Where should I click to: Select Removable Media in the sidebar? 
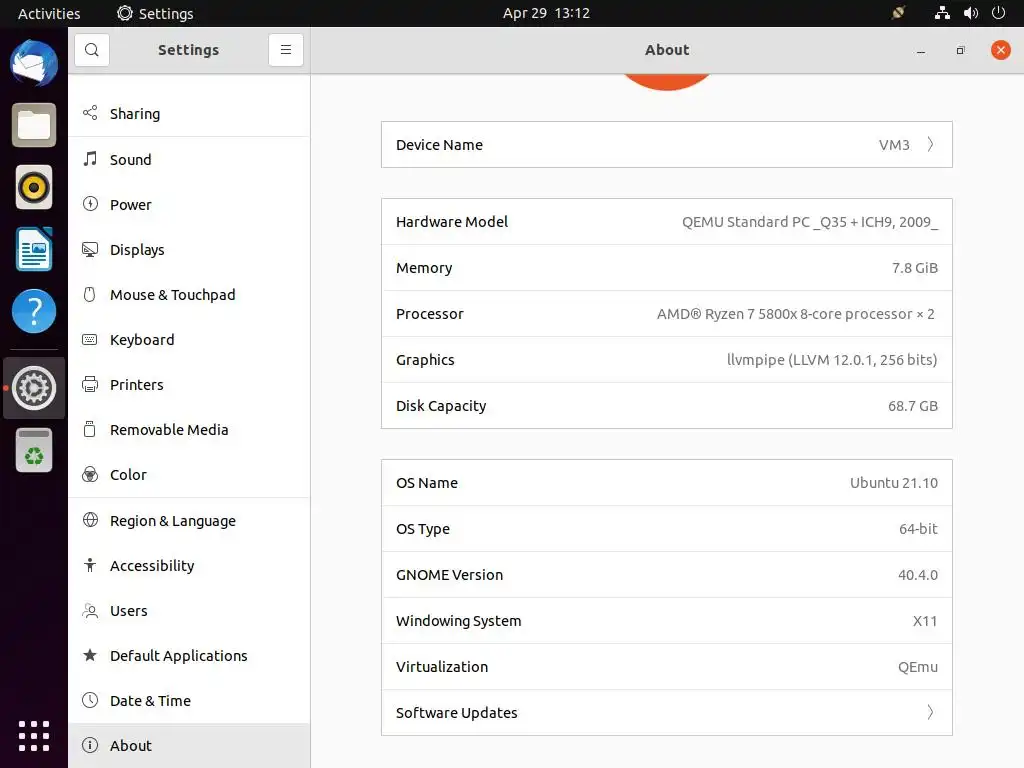tap(189, 430)
